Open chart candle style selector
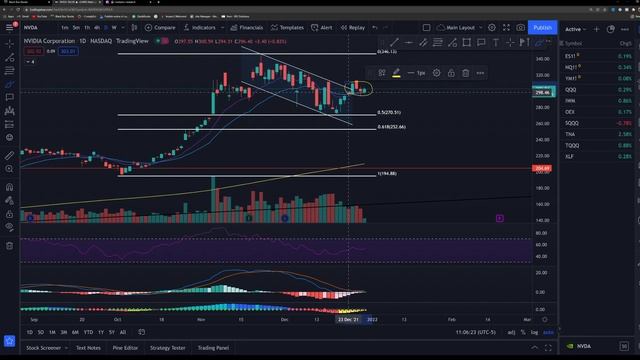 pyautogui.click(x=134, y=27)
